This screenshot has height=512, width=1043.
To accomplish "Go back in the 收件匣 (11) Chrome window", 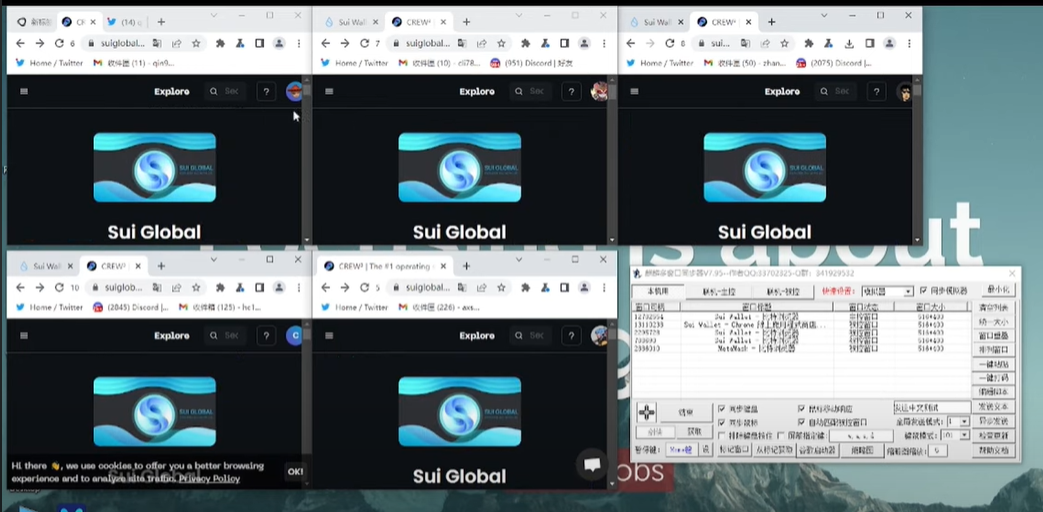I will point(20,43).
